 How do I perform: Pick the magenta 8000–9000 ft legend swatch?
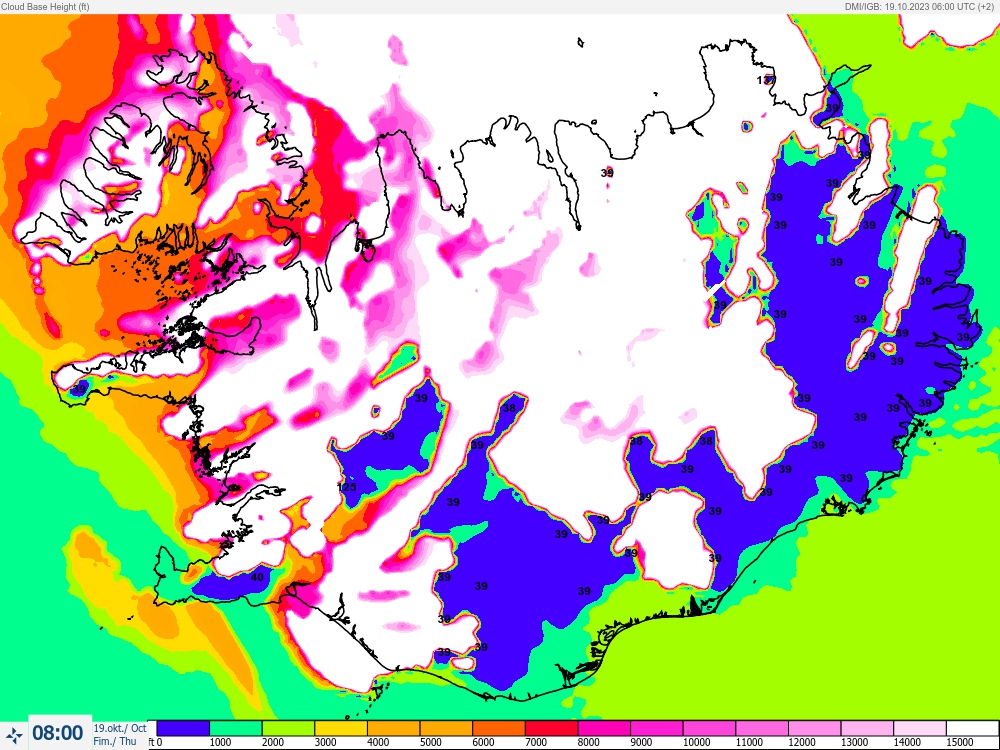[604, 728]
